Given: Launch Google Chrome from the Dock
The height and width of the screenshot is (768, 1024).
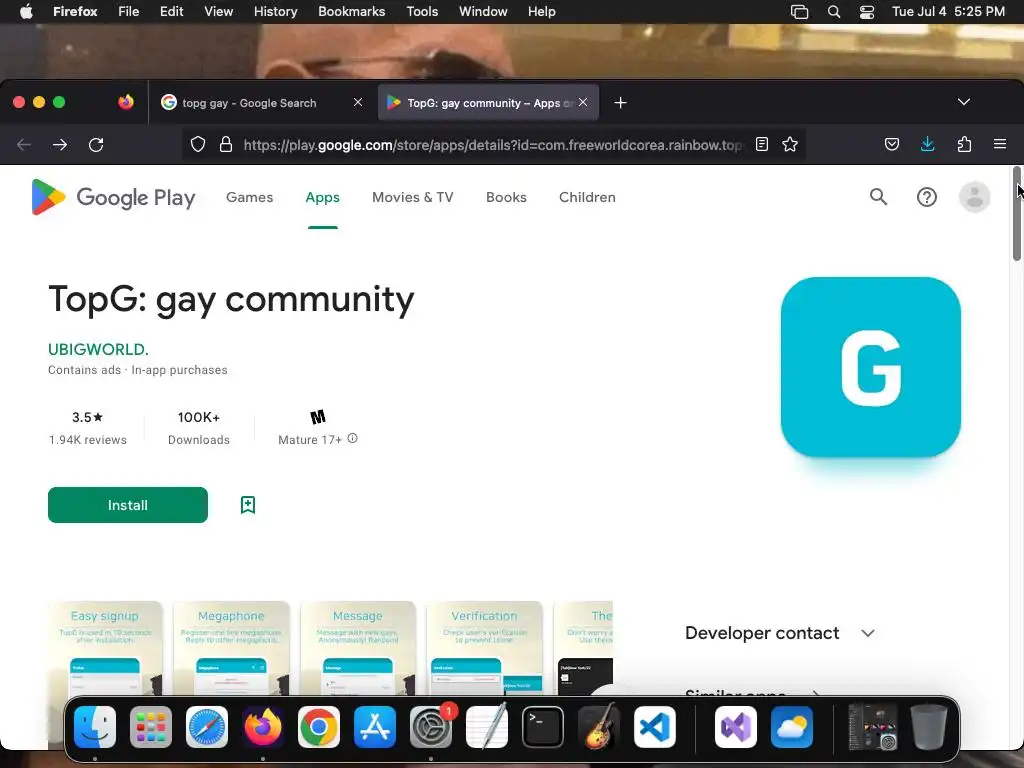Looking at the screenshot, I should point(319,727).
